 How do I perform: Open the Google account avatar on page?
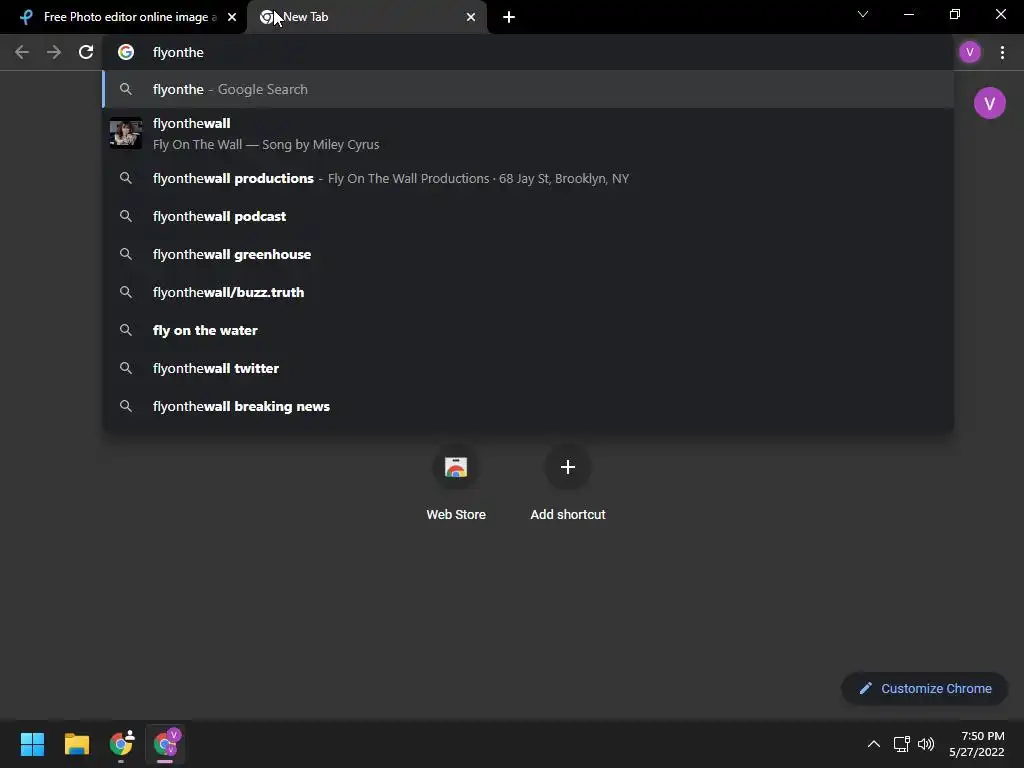pos(989,103)
